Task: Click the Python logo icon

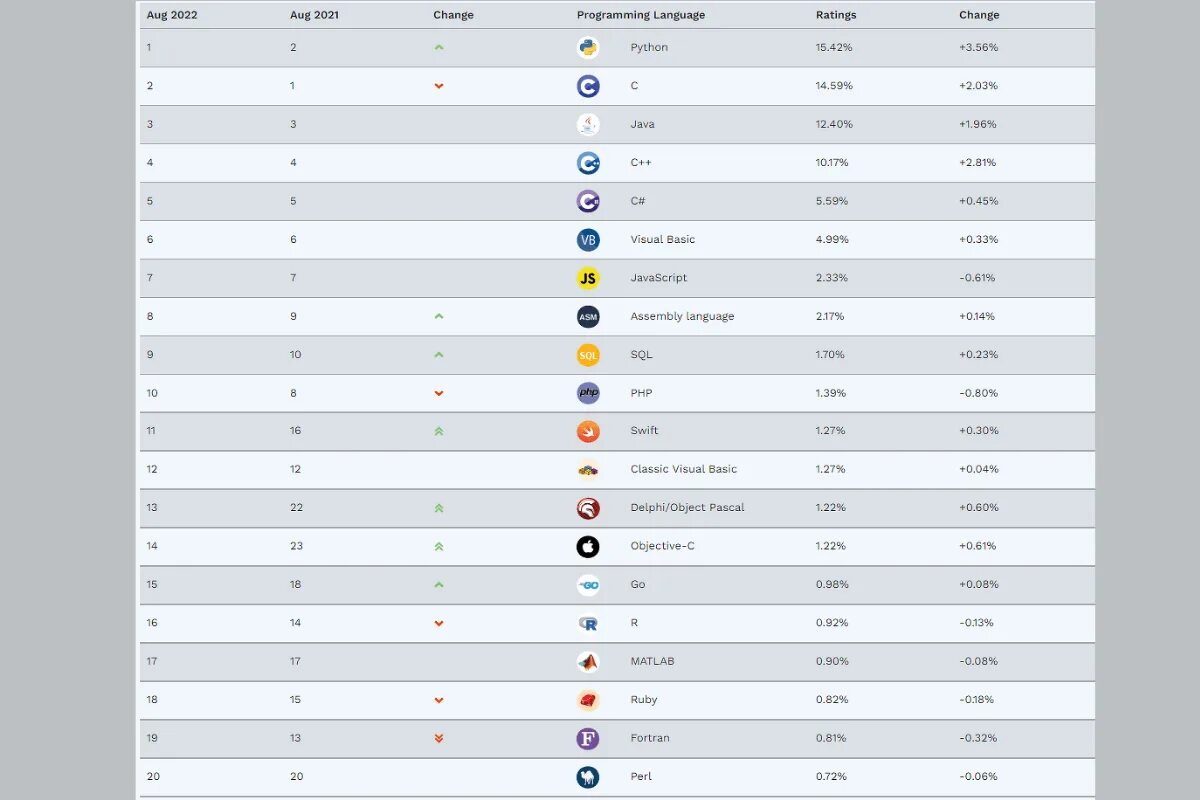Action: (x=588, y=48)
